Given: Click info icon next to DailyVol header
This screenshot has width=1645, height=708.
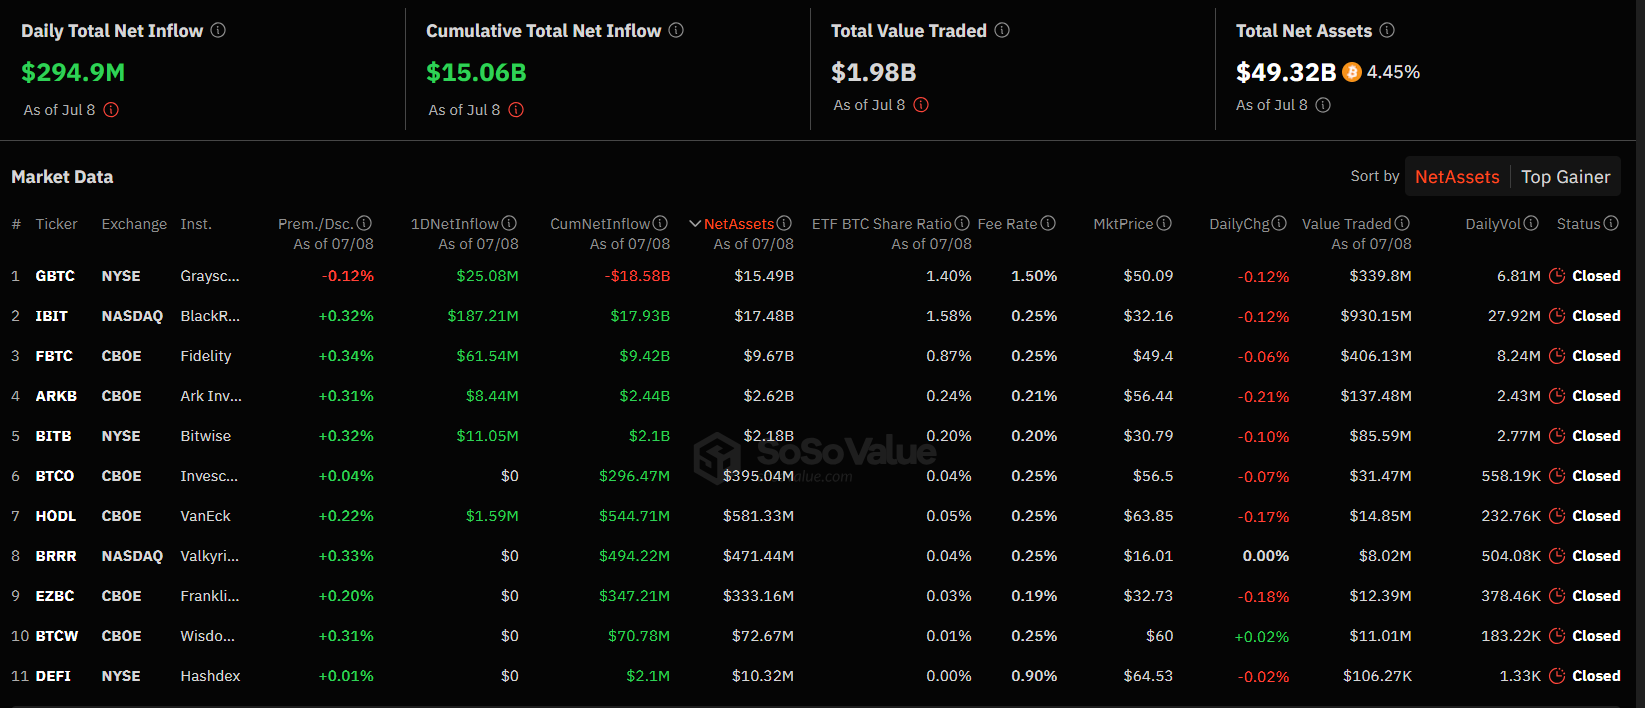Looking at the screenshot, I should tap(1531, 223).
